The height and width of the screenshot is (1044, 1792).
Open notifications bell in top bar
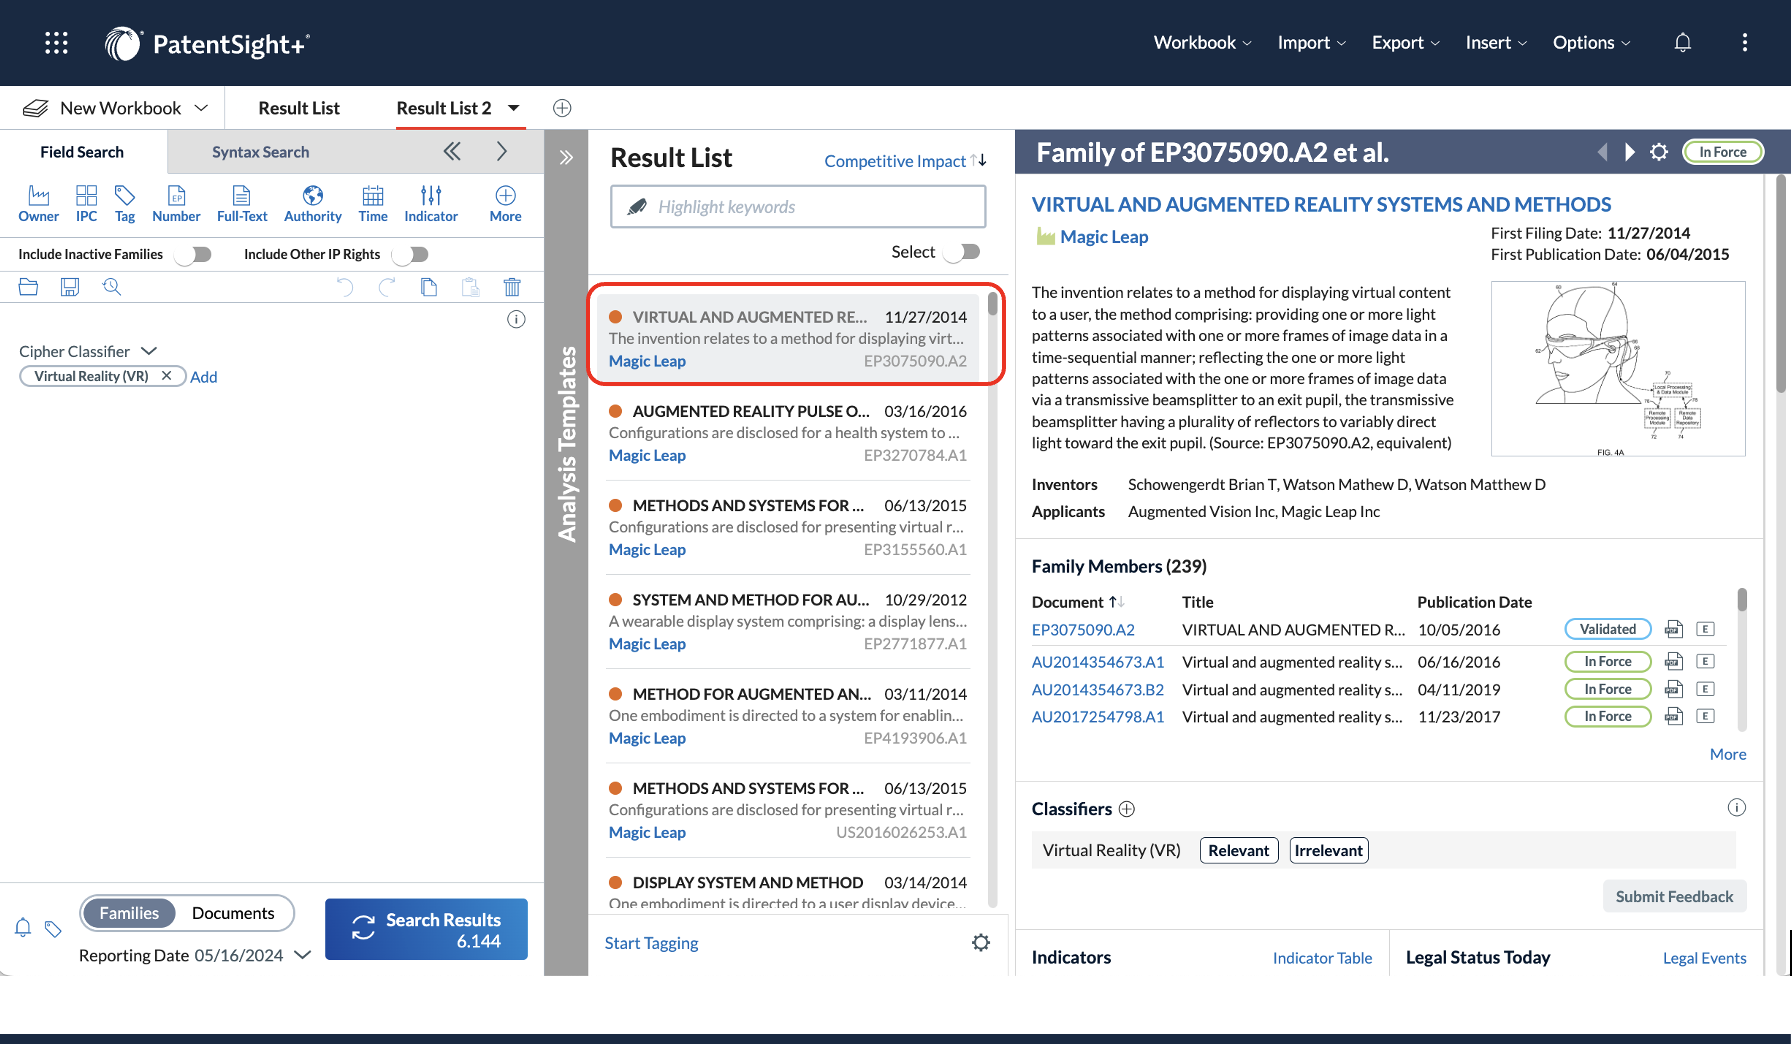[1683, 43]
